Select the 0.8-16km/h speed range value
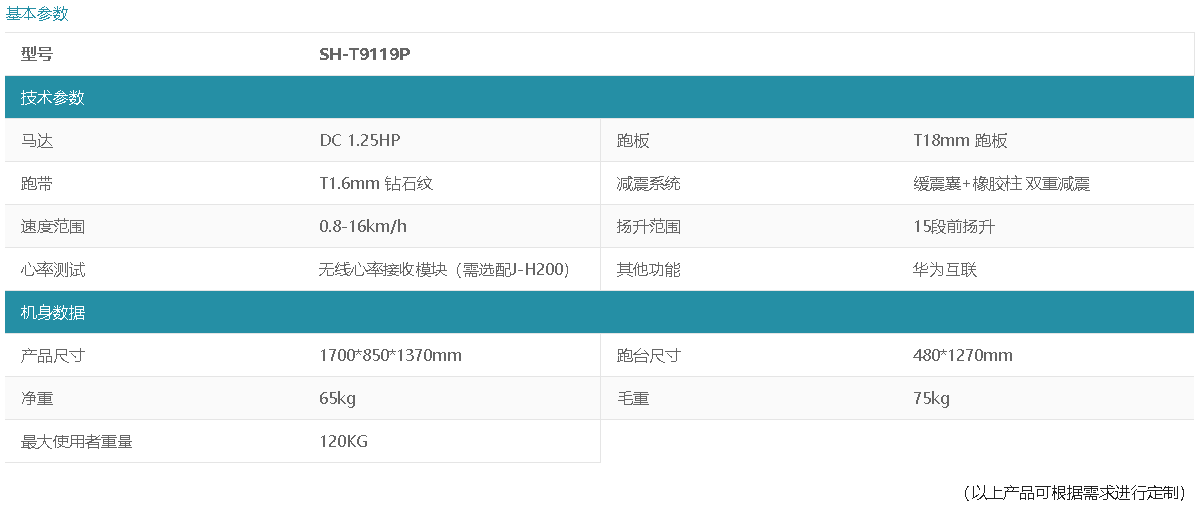1195x507 pixels. pos(363,226)
